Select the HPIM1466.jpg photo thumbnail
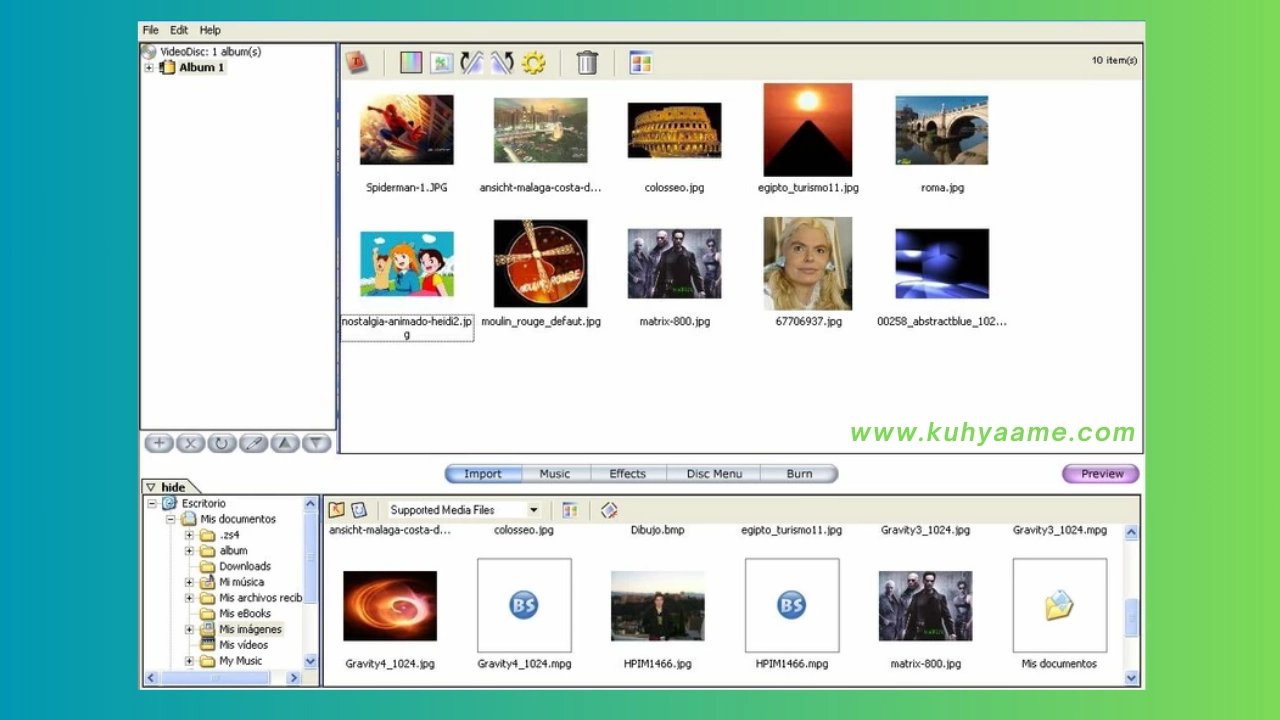 coord(658,606)
